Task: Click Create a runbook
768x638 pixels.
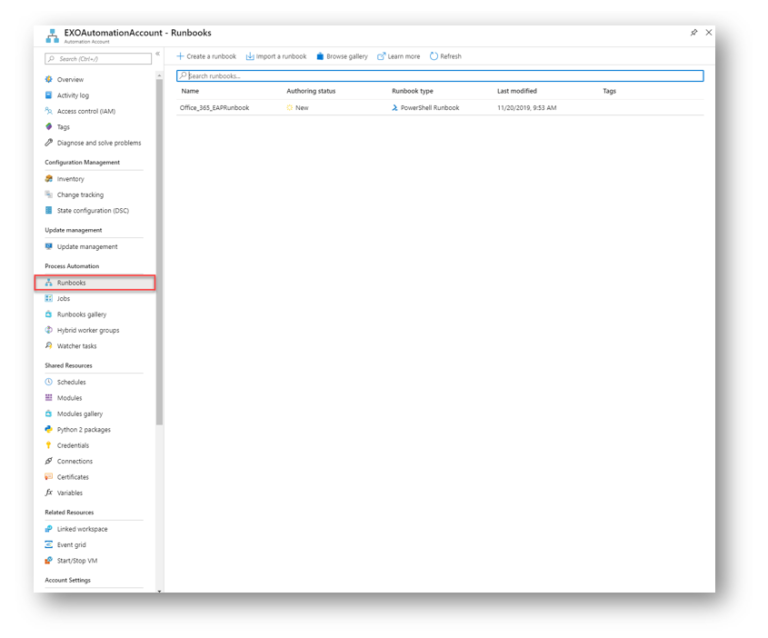Action: 206,56
